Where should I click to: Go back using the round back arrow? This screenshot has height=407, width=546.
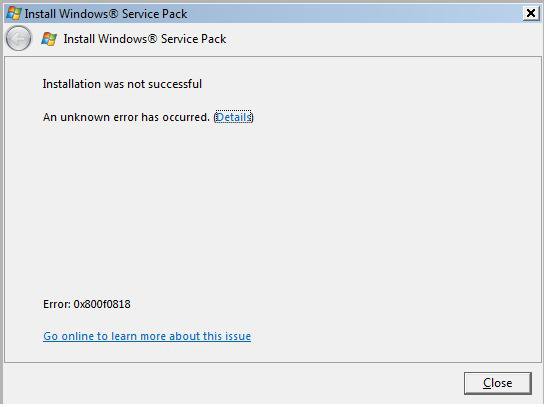click(18, 38)
